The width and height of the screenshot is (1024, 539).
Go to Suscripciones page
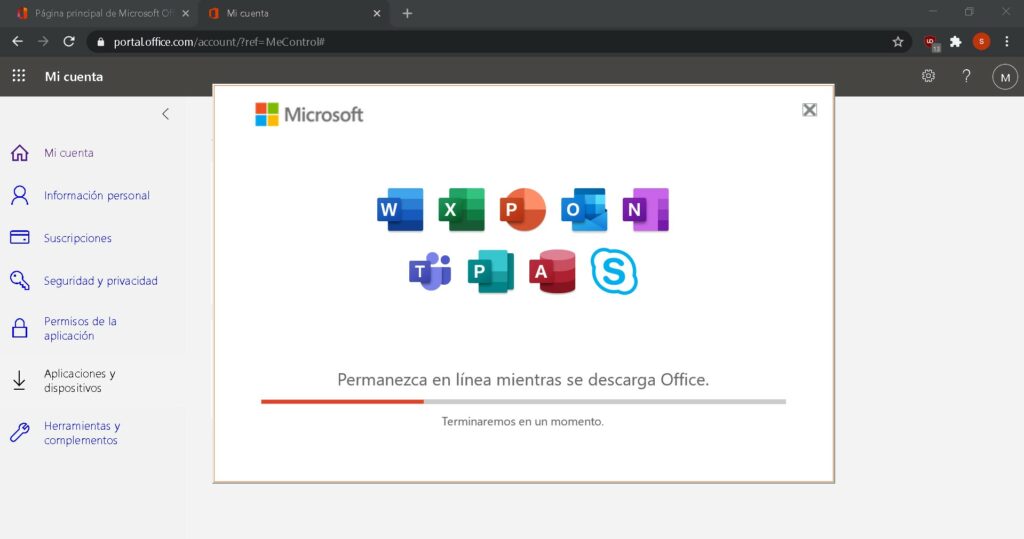(77, 239)
